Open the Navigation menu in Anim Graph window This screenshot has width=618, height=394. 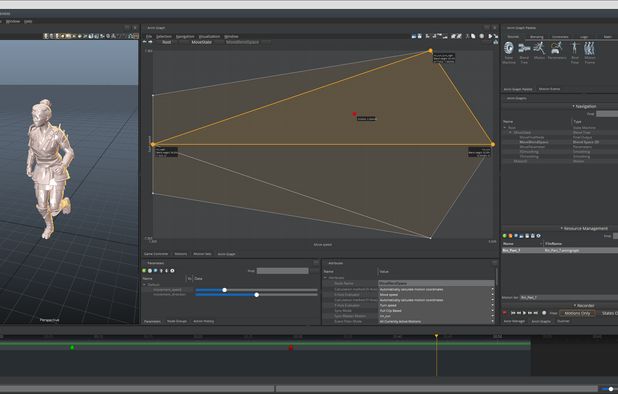(185, 36)
